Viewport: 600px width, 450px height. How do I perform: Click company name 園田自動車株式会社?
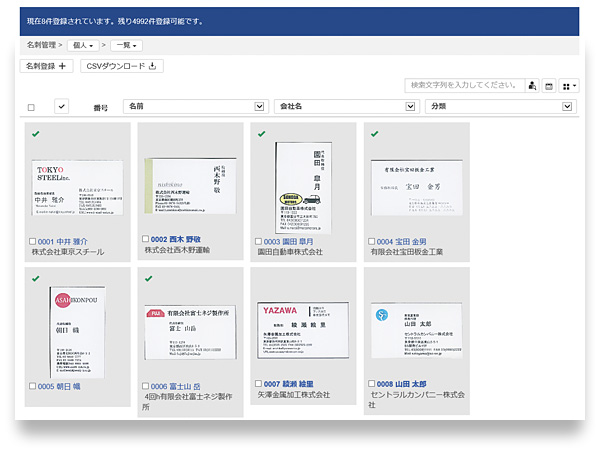pos(290,252)
